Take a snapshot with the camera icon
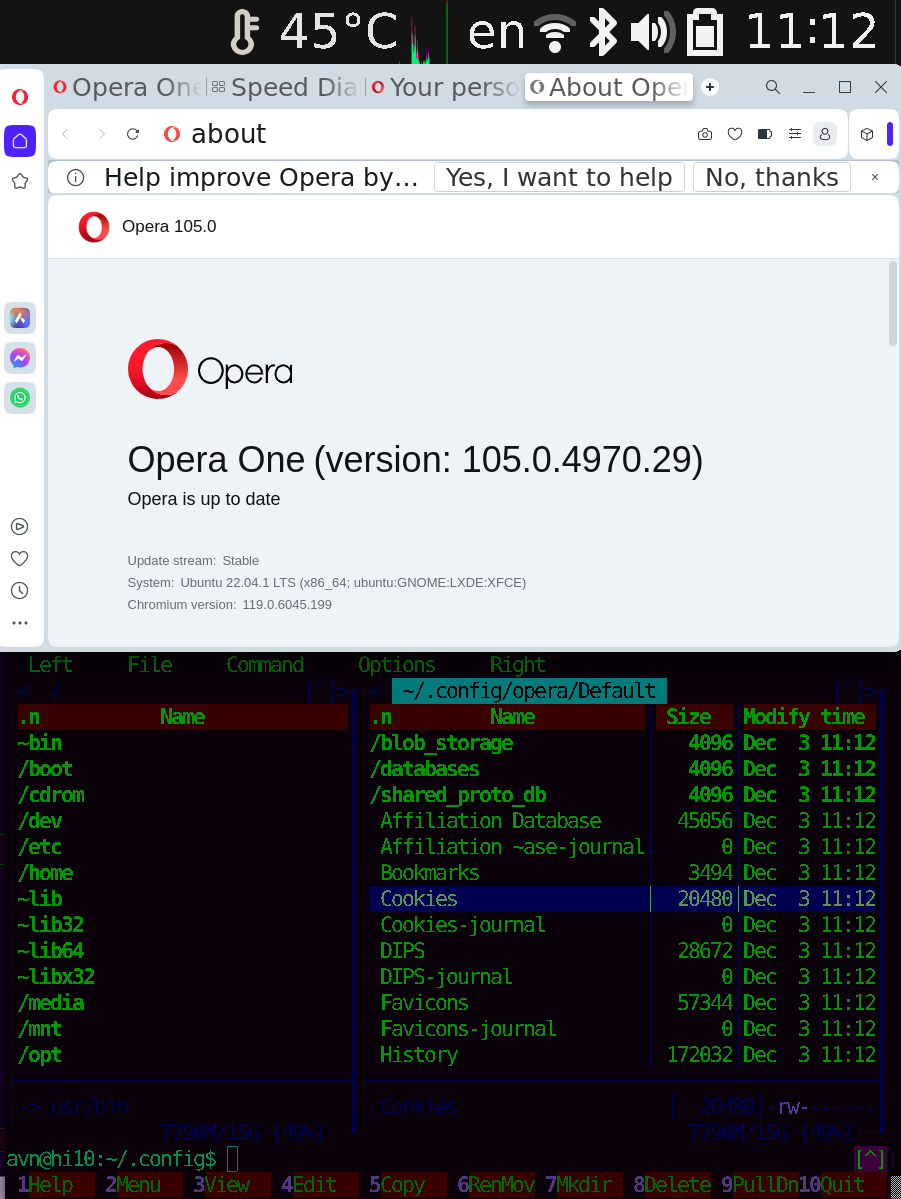The image size is (901, 1199). (x=705, y=135)
